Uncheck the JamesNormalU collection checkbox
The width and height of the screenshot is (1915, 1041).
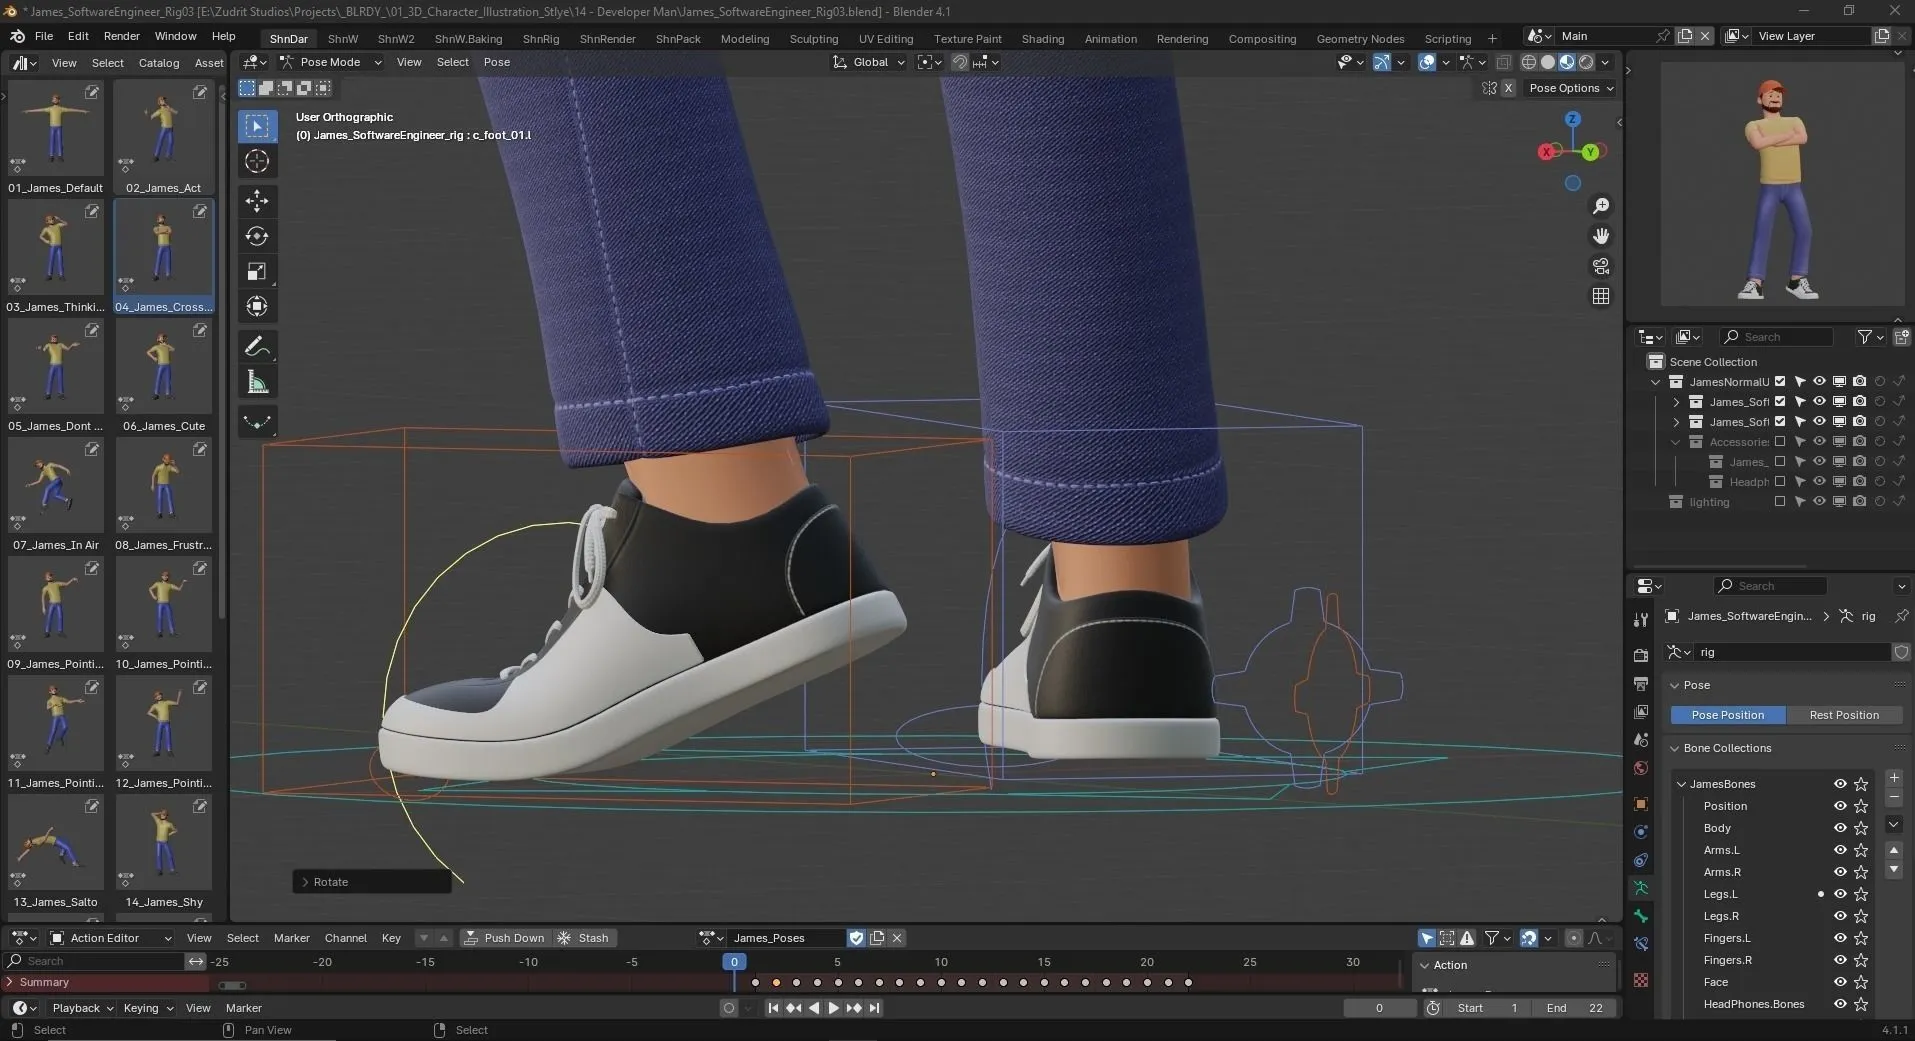pos(1780,382)
